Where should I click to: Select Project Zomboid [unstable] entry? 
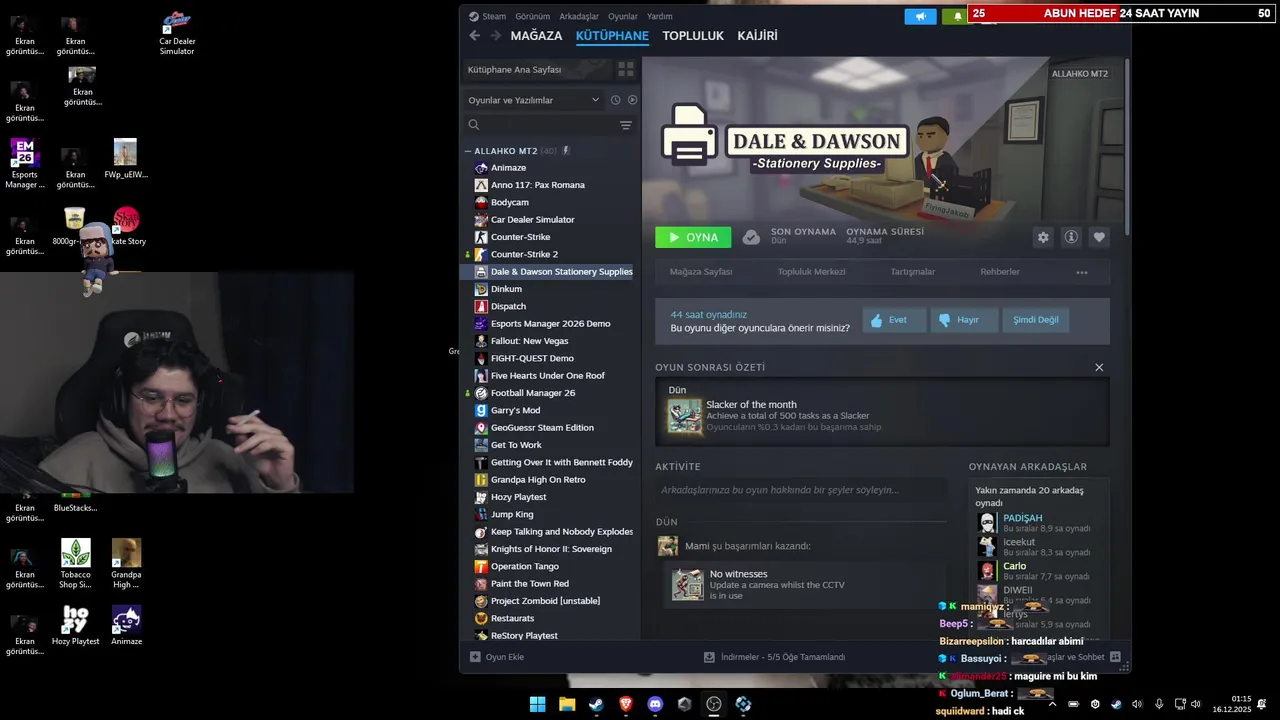[x=549, y=601]
